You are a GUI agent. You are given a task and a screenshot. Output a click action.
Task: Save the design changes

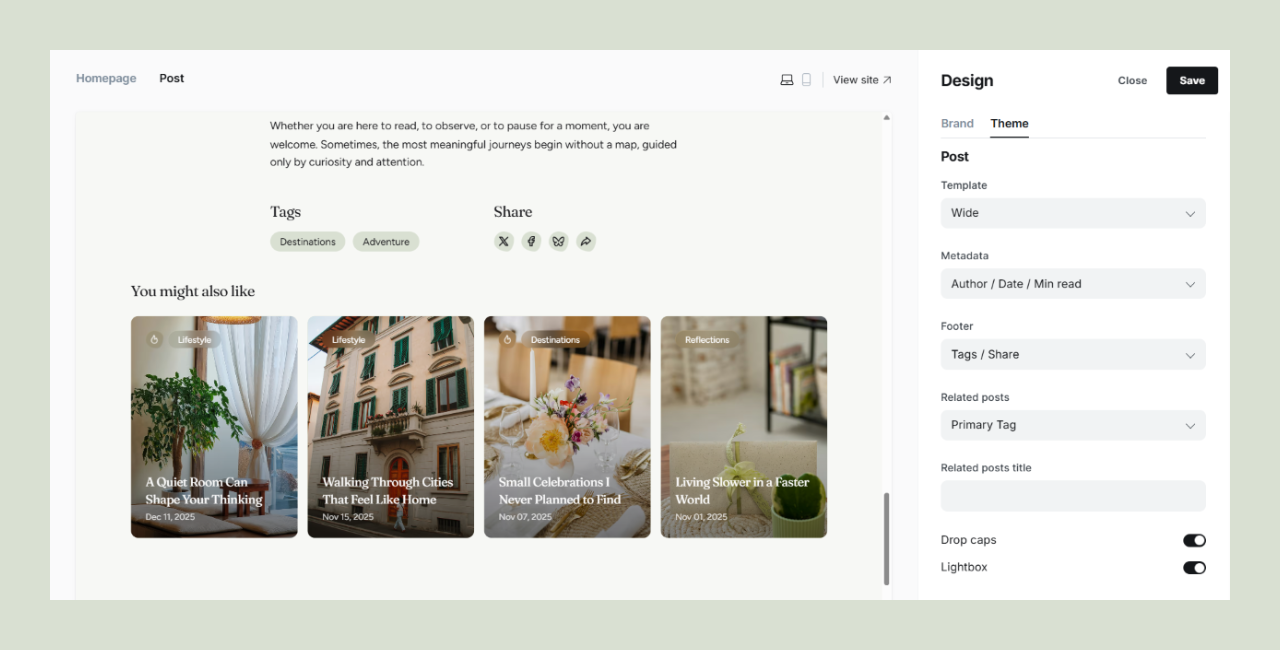(1191, 81)
